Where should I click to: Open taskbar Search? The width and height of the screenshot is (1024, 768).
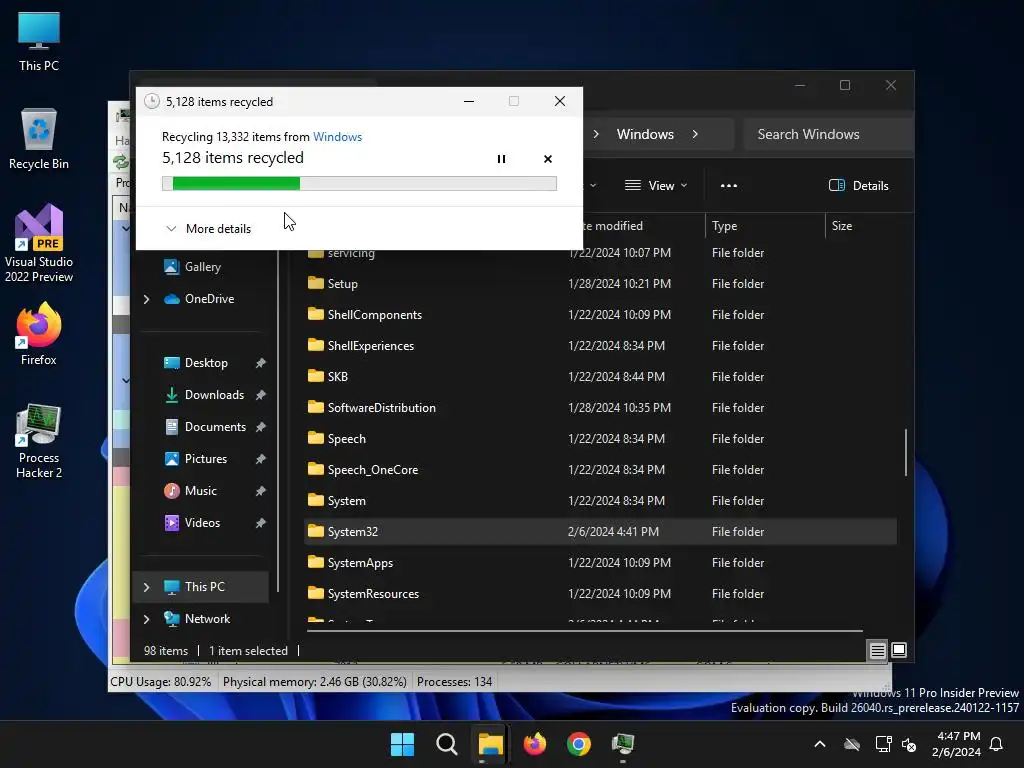pyautogui.click(x=447, y=744)
